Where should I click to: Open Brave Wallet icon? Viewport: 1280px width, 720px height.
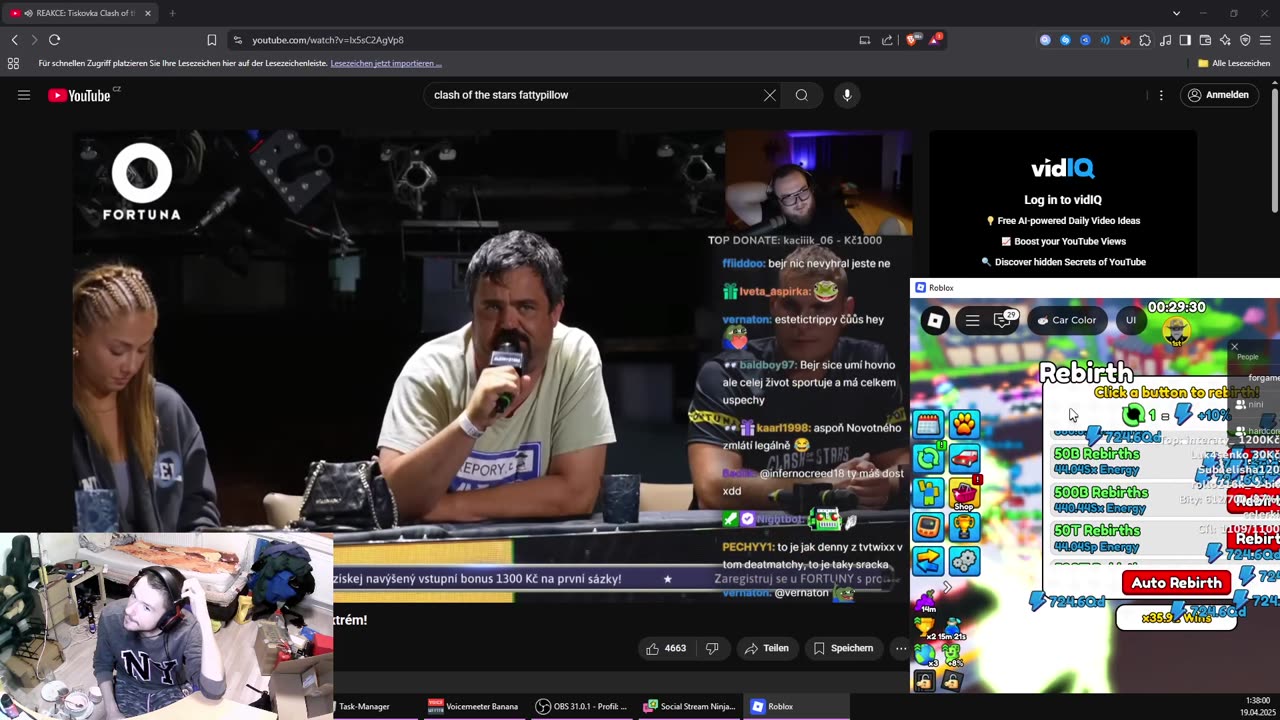coord(1205,40)
